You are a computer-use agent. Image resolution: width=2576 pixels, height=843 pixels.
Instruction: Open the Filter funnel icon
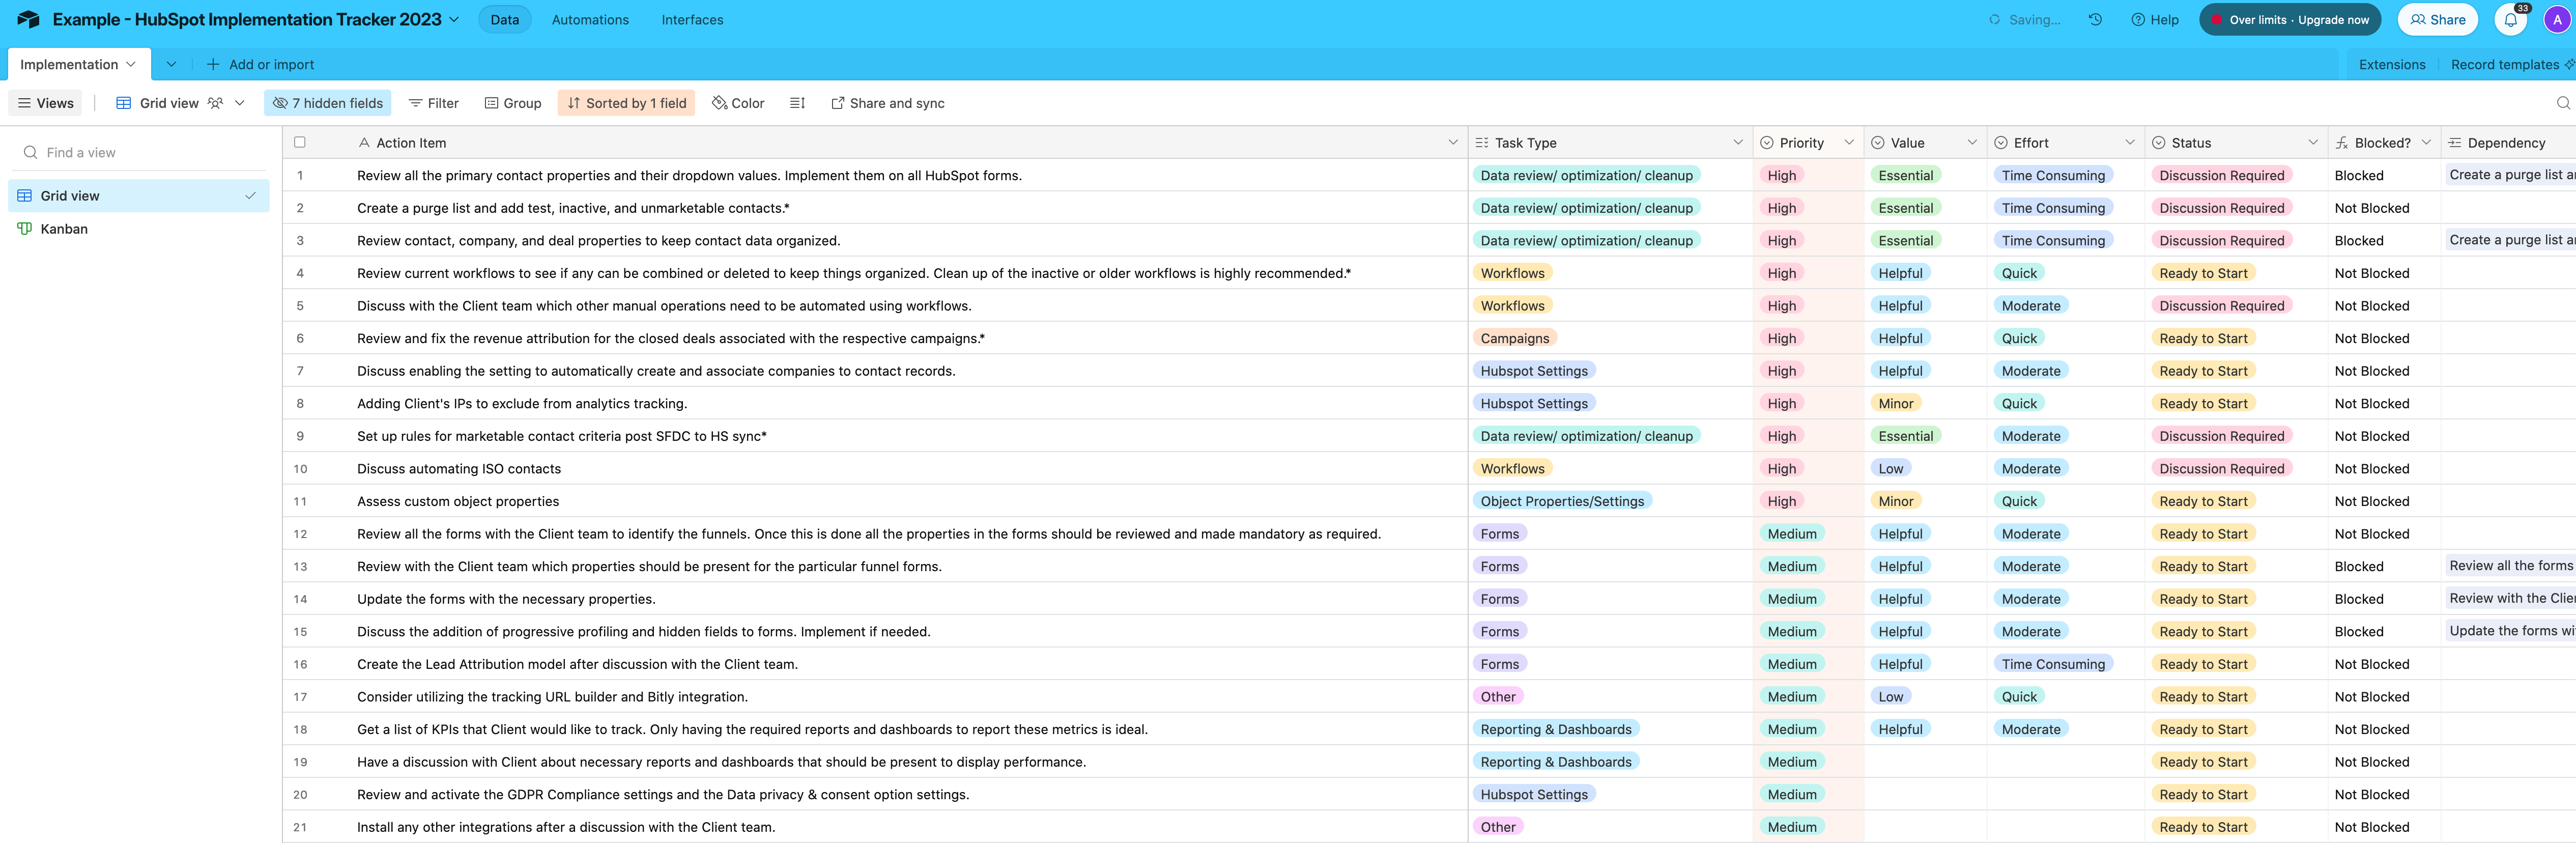point(415,103)
